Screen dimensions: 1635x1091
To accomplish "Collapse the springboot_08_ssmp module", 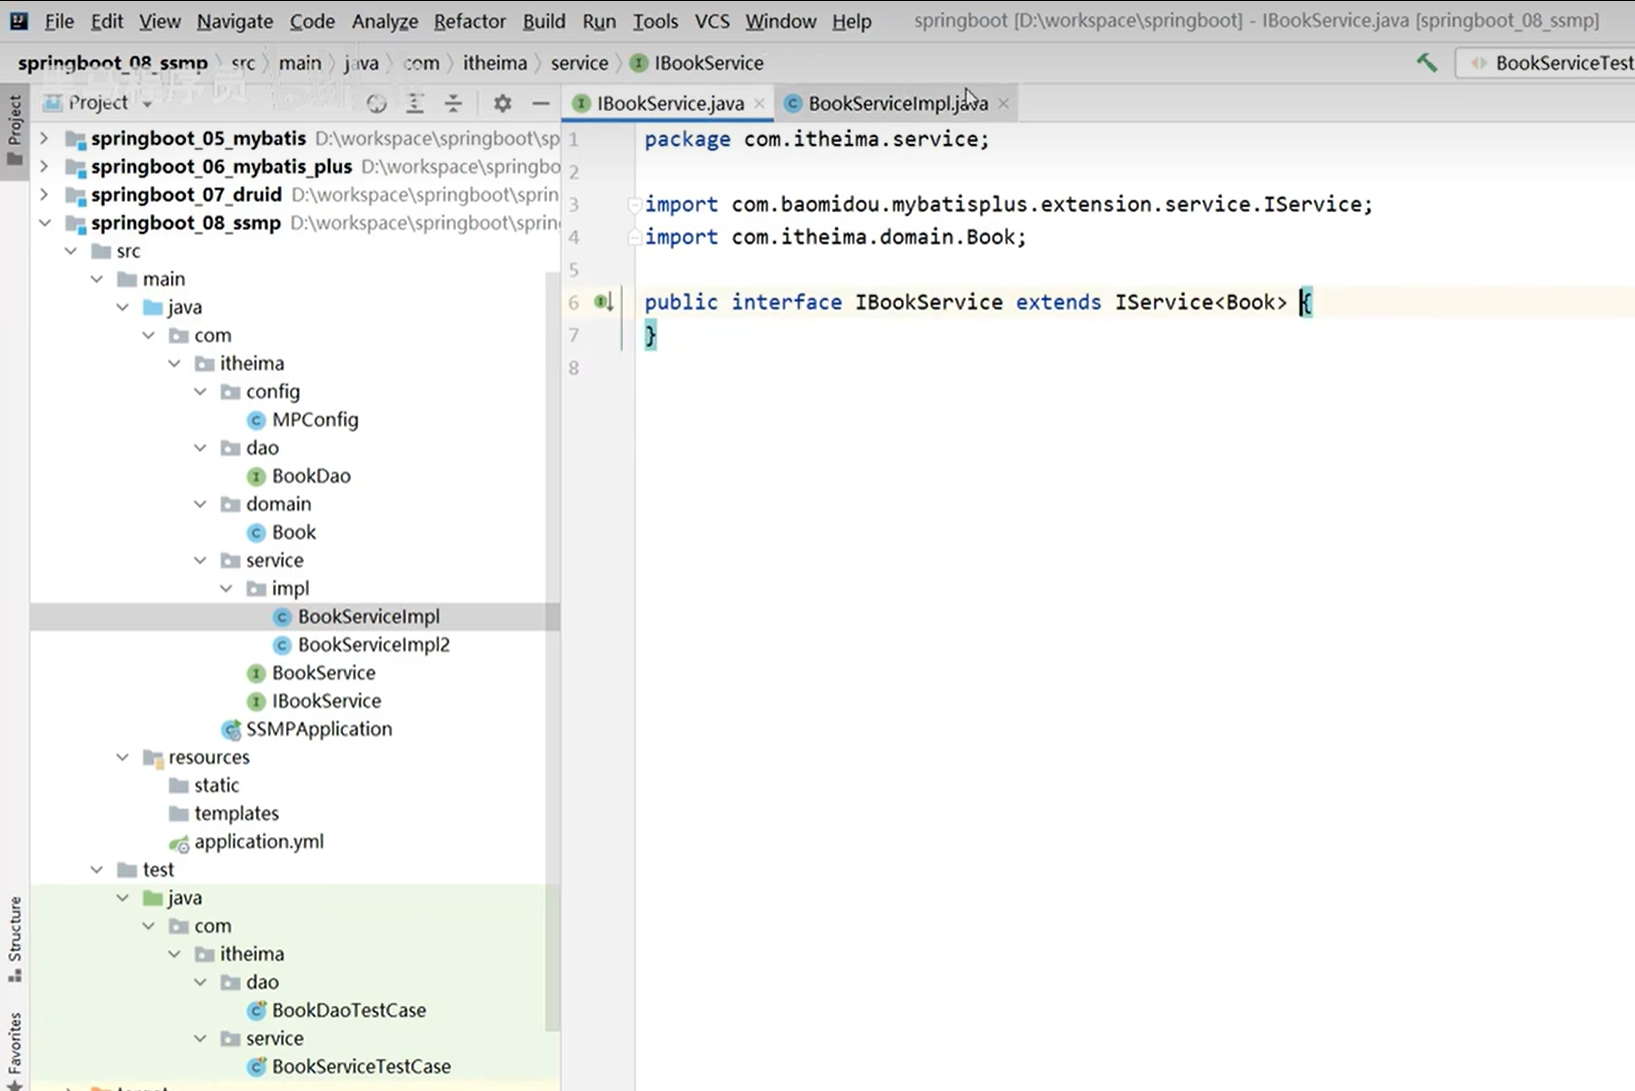I will point(44,222).
